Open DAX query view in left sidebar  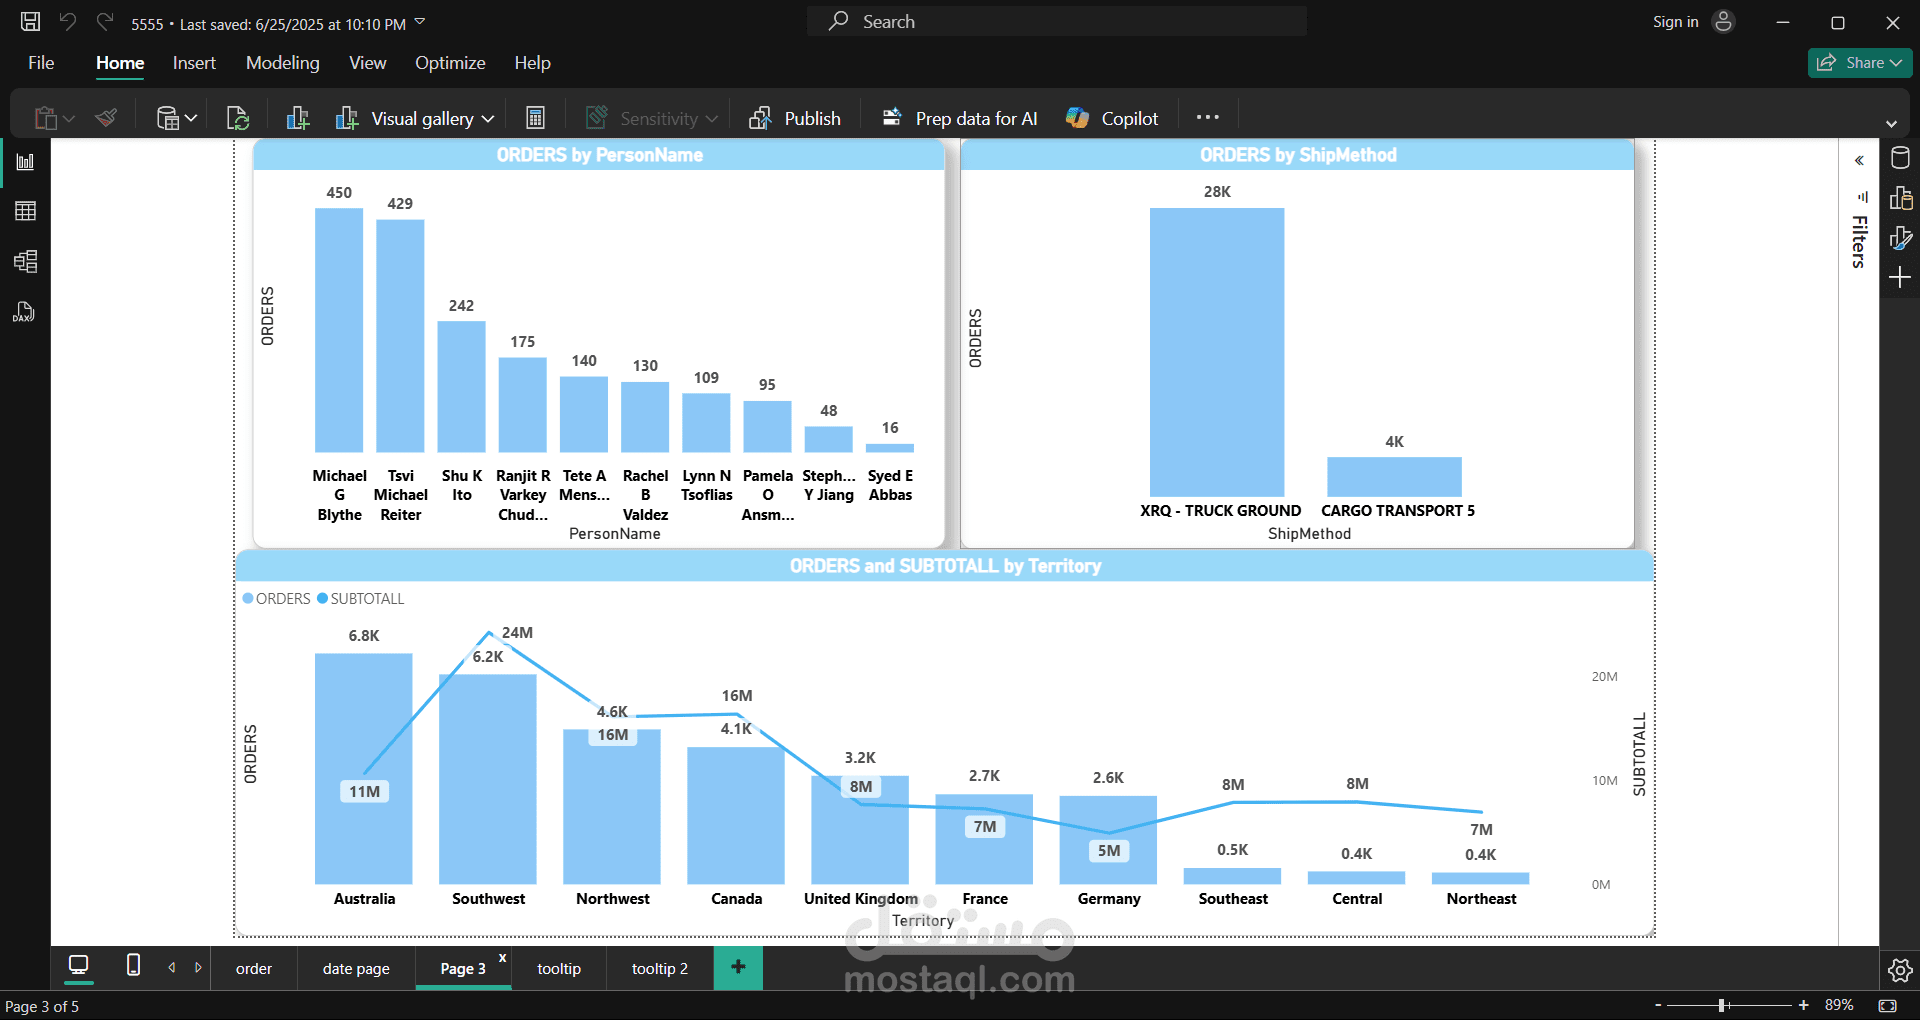click(x=25, y=312)
